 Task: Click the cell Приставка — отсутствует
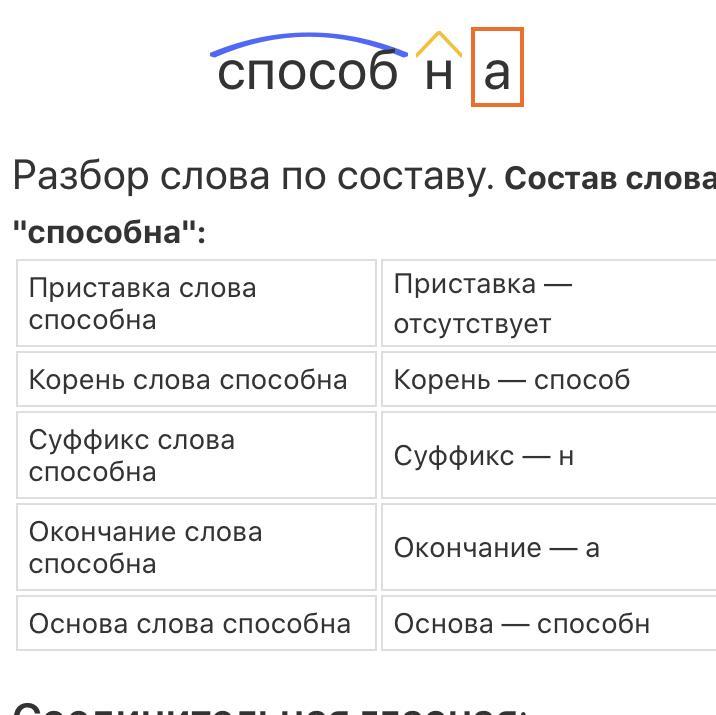[x=548, y=303]
